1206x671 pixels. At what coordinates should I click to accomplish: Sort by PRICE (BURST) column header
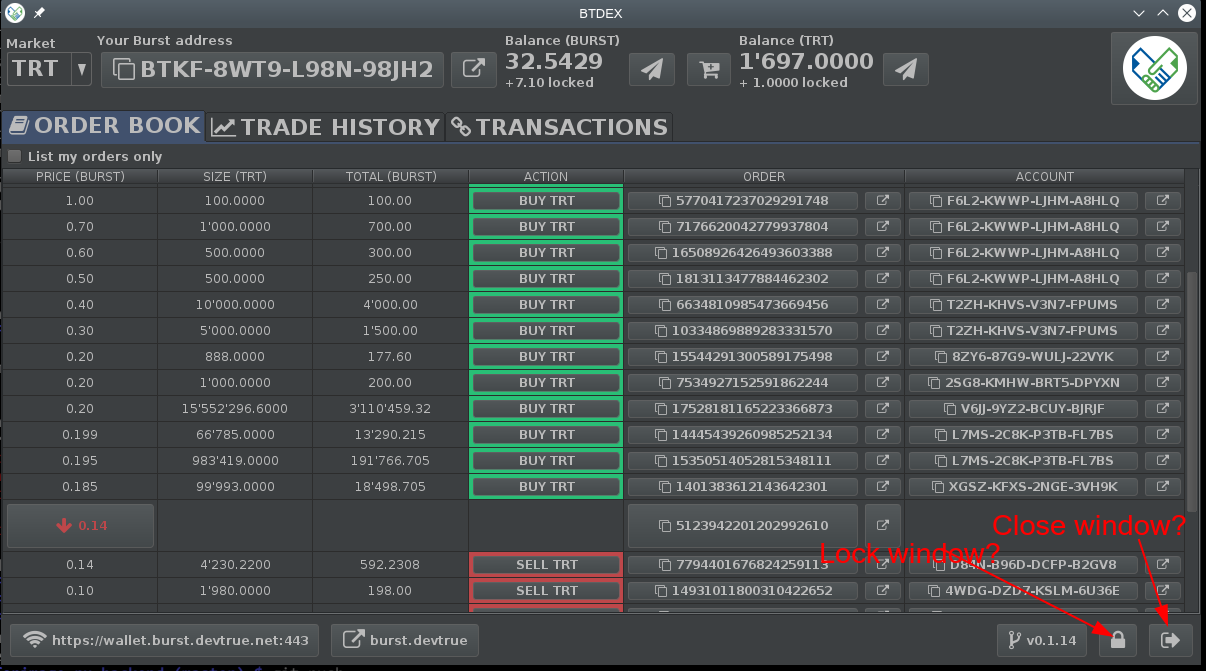(80, 177)
